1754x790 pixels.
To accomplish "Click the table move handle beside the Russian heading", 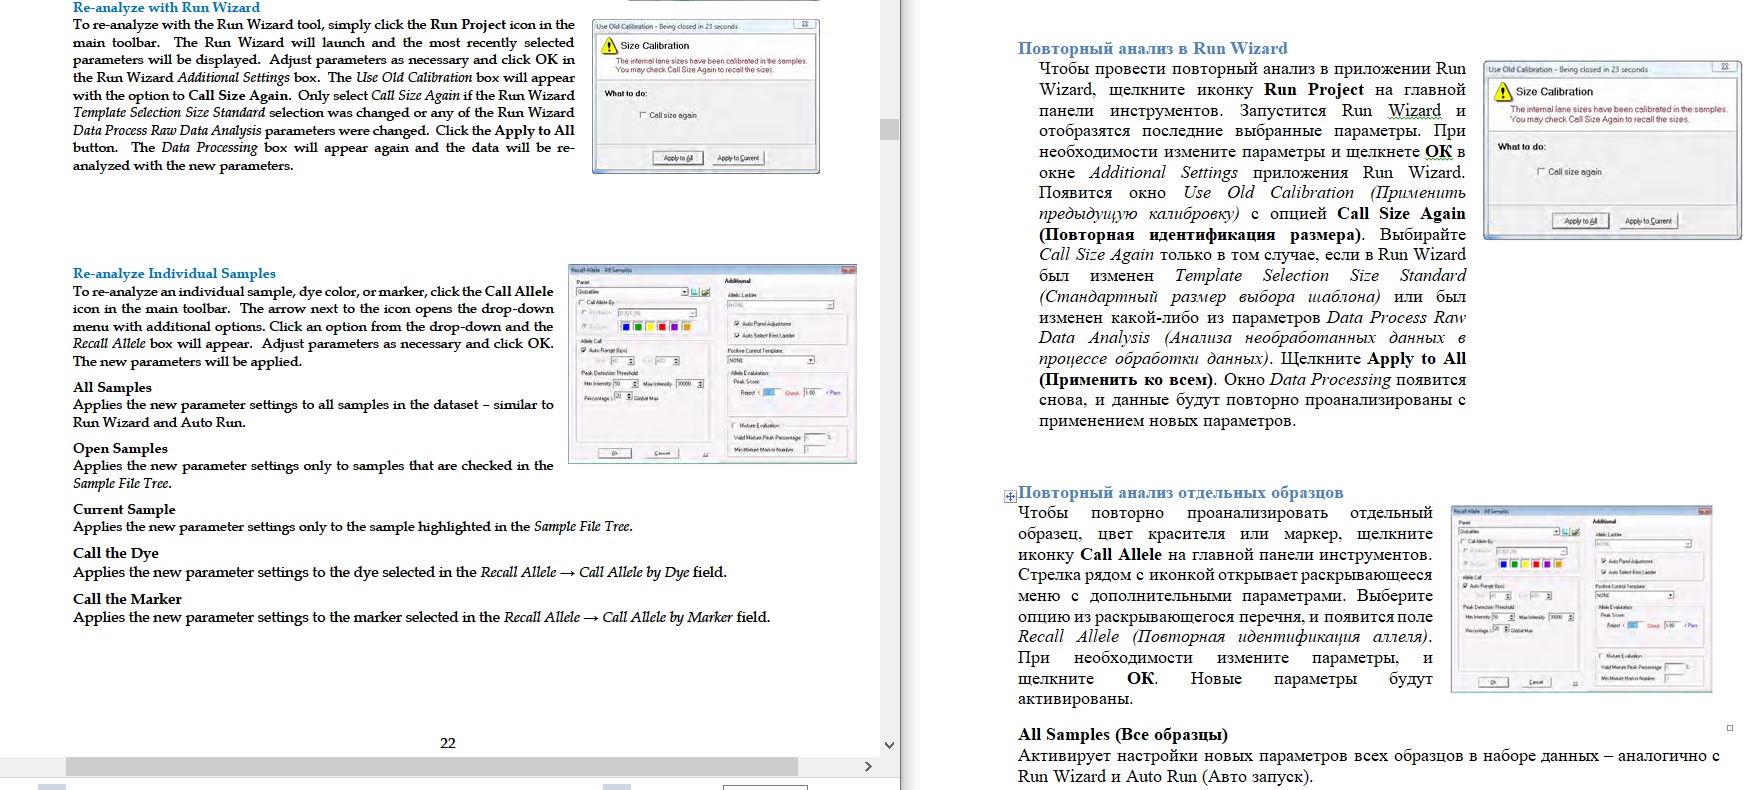I will click(1010, 496).
